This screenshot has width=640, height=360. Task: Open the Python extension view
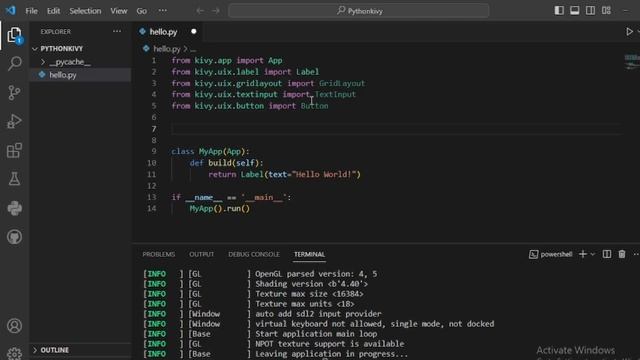(x=14, y=208)
